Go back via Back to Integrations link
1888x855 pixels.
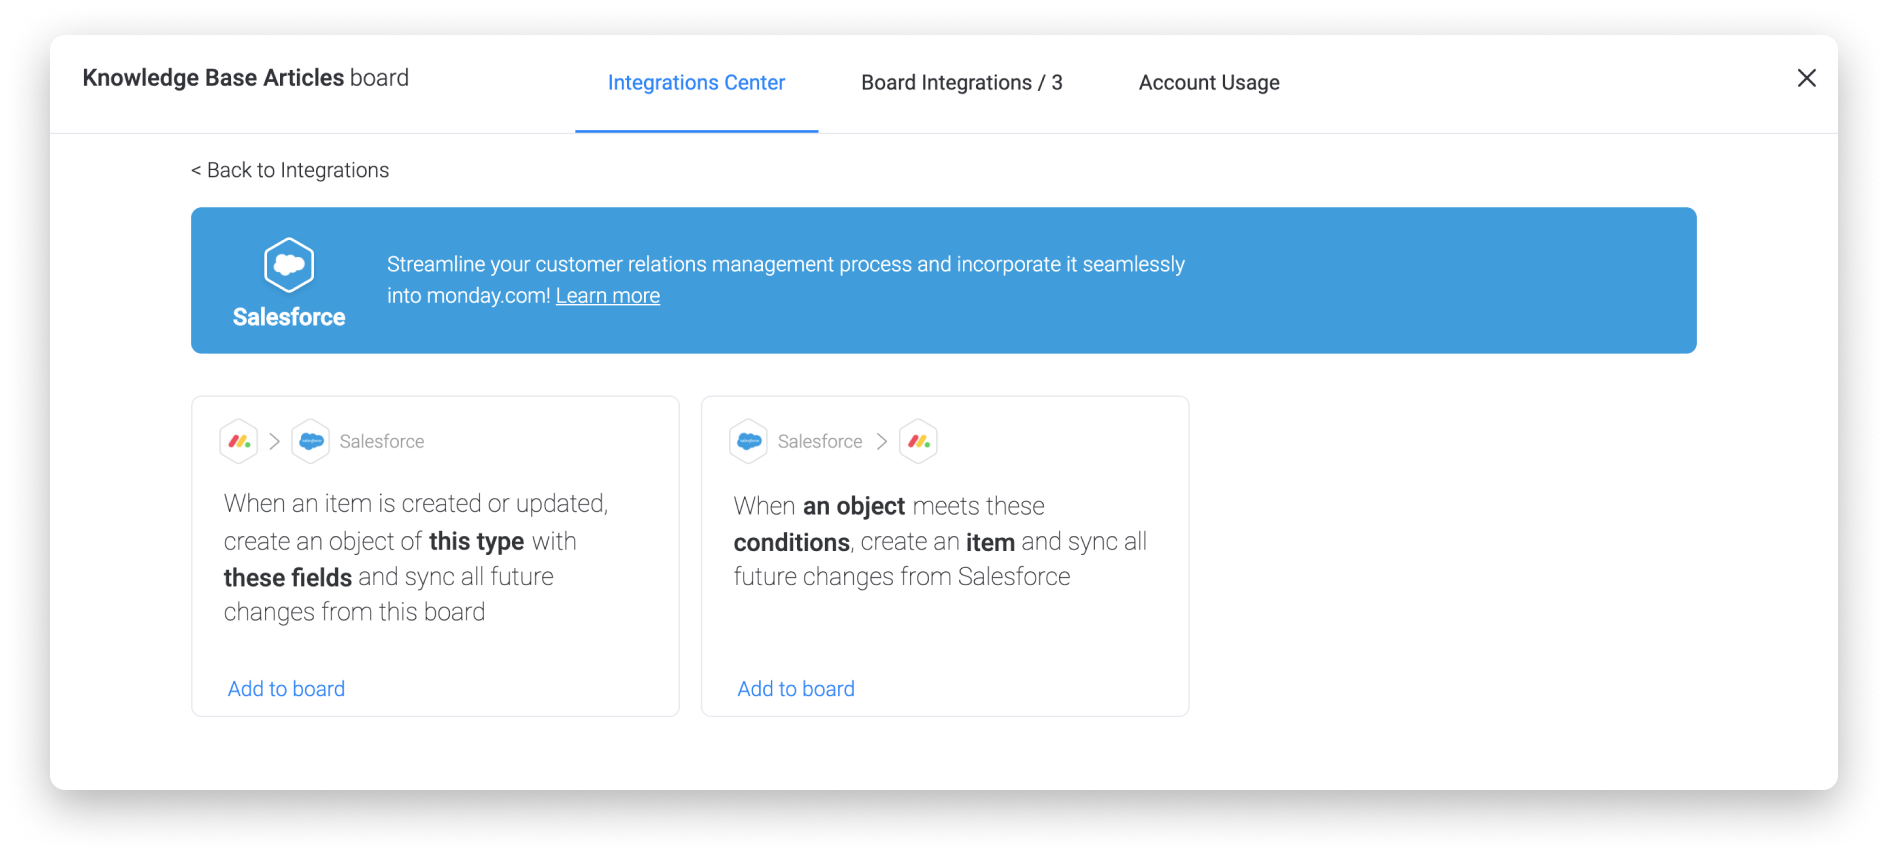pos(290,170)
